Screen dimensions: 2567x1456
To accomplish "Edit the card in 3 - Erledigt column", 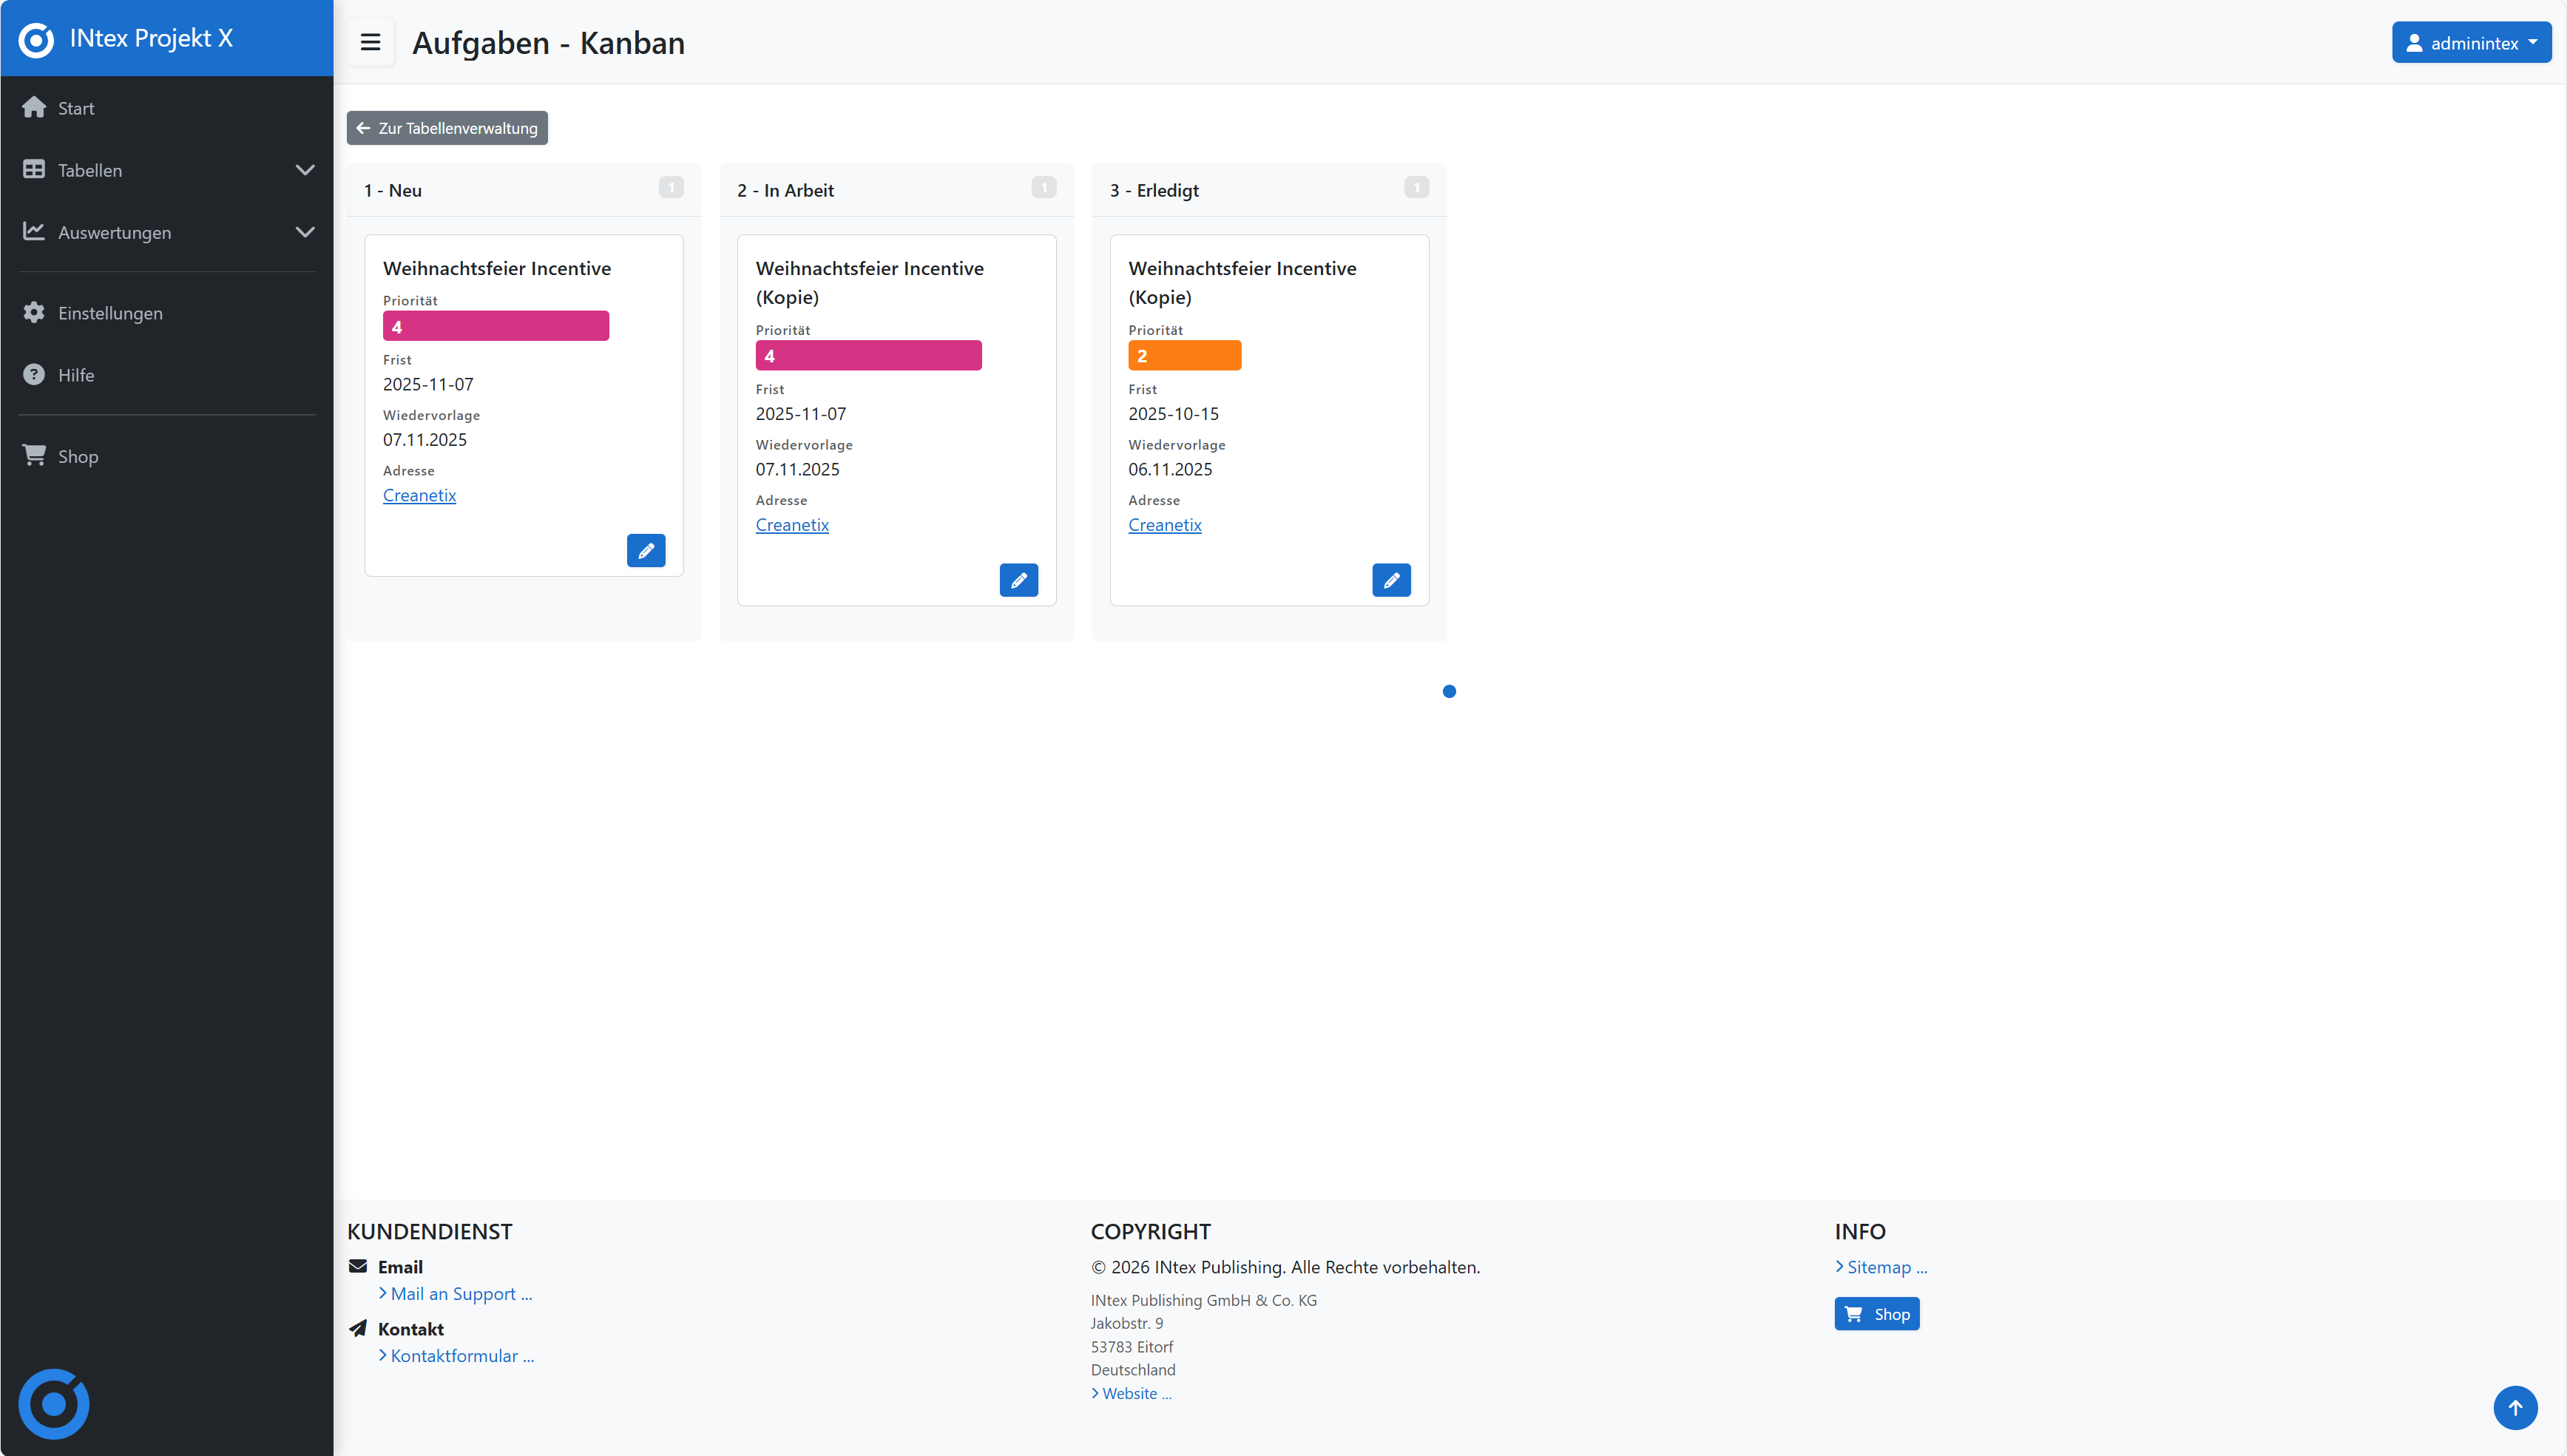I will (x=1391, y=580).
